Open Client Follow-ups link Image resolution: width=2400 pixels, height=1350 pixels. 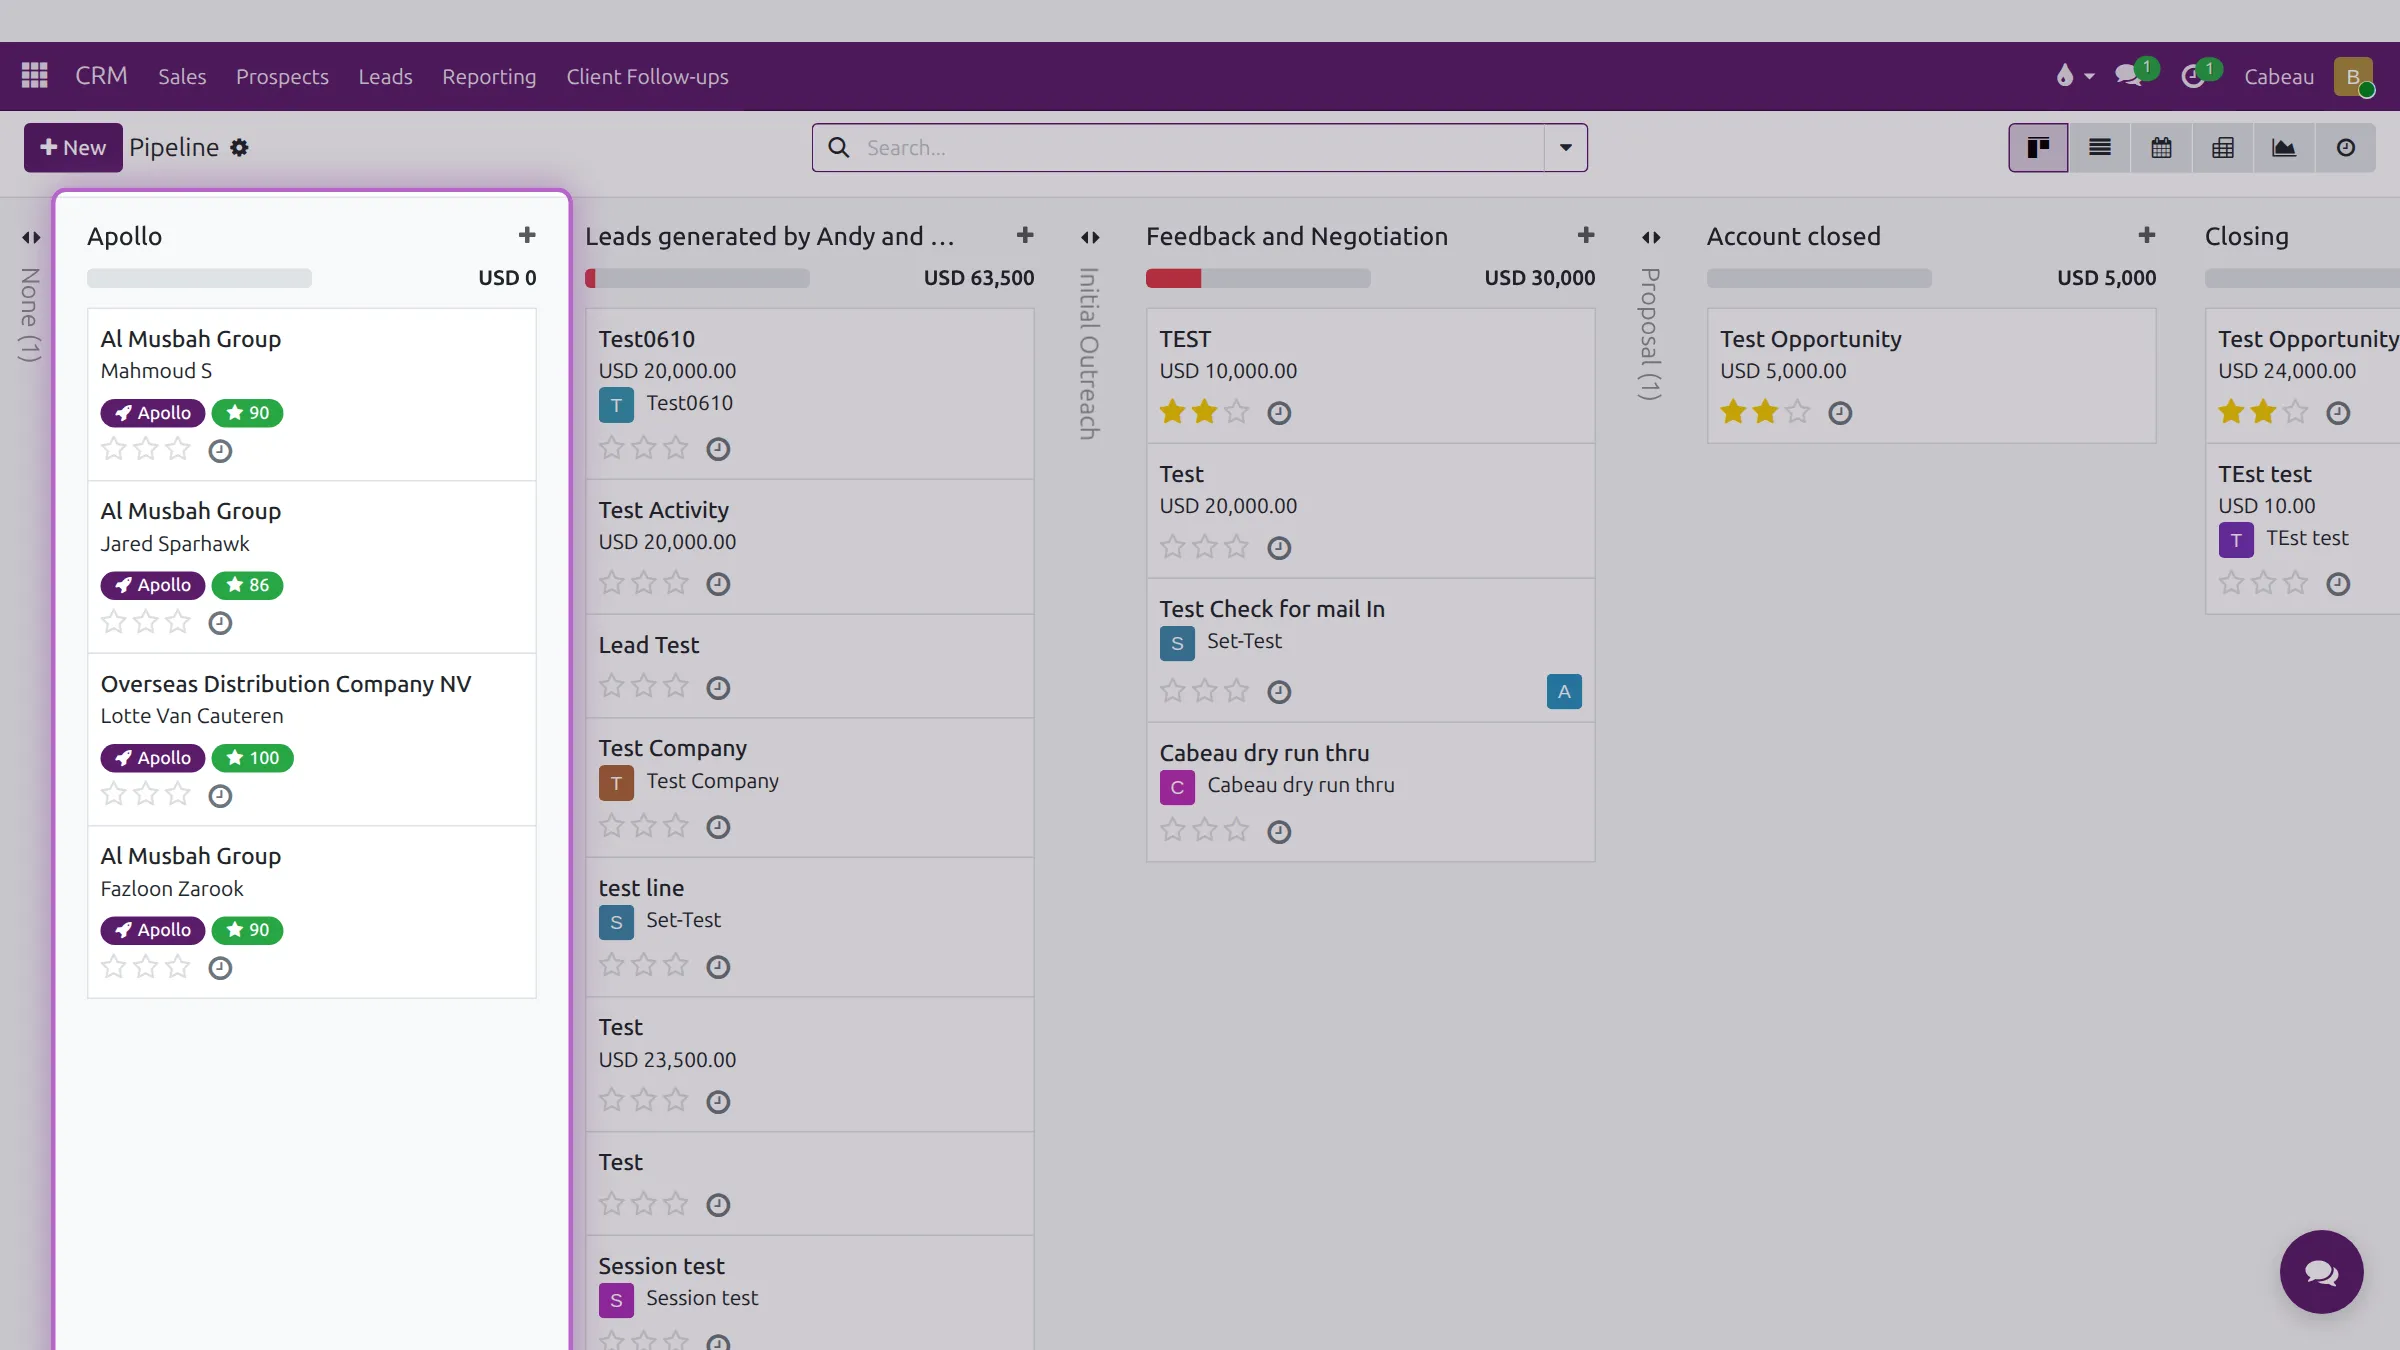tap(647, 76)
